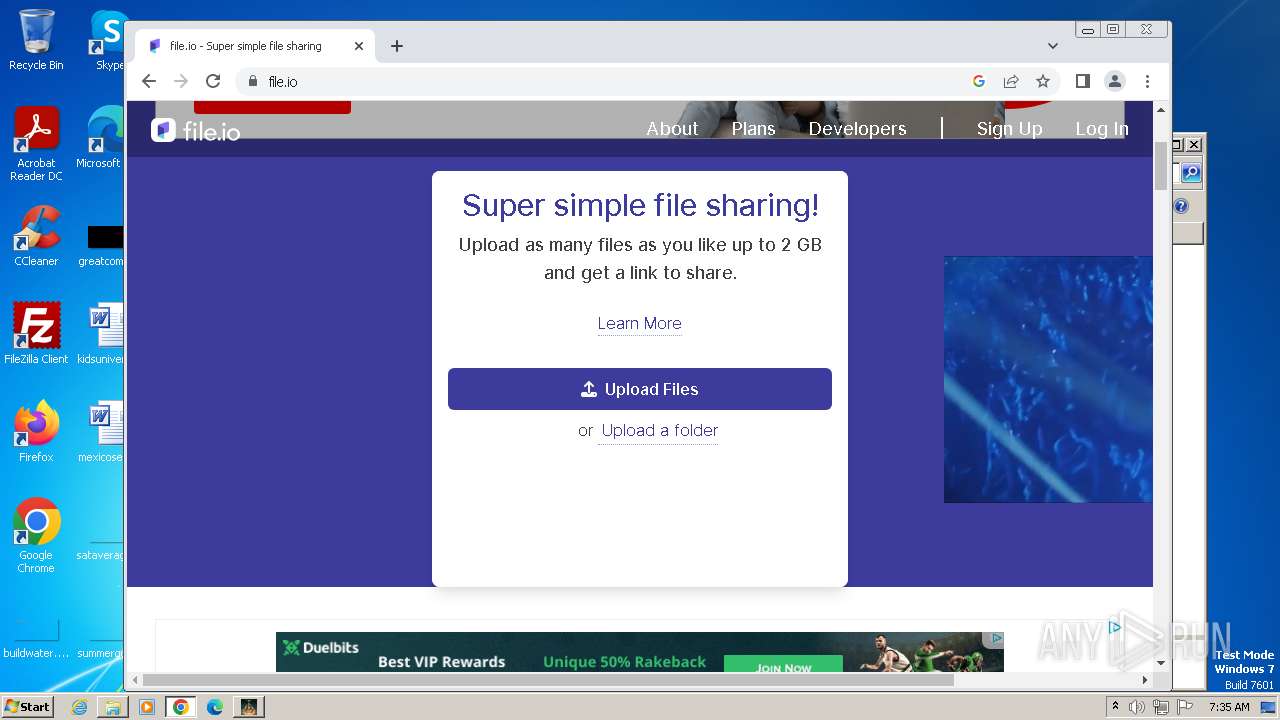Open Chrome's three-dot menu
Screen dimensions: 1280x720
pyautogui.click(x=1147, y=82)
